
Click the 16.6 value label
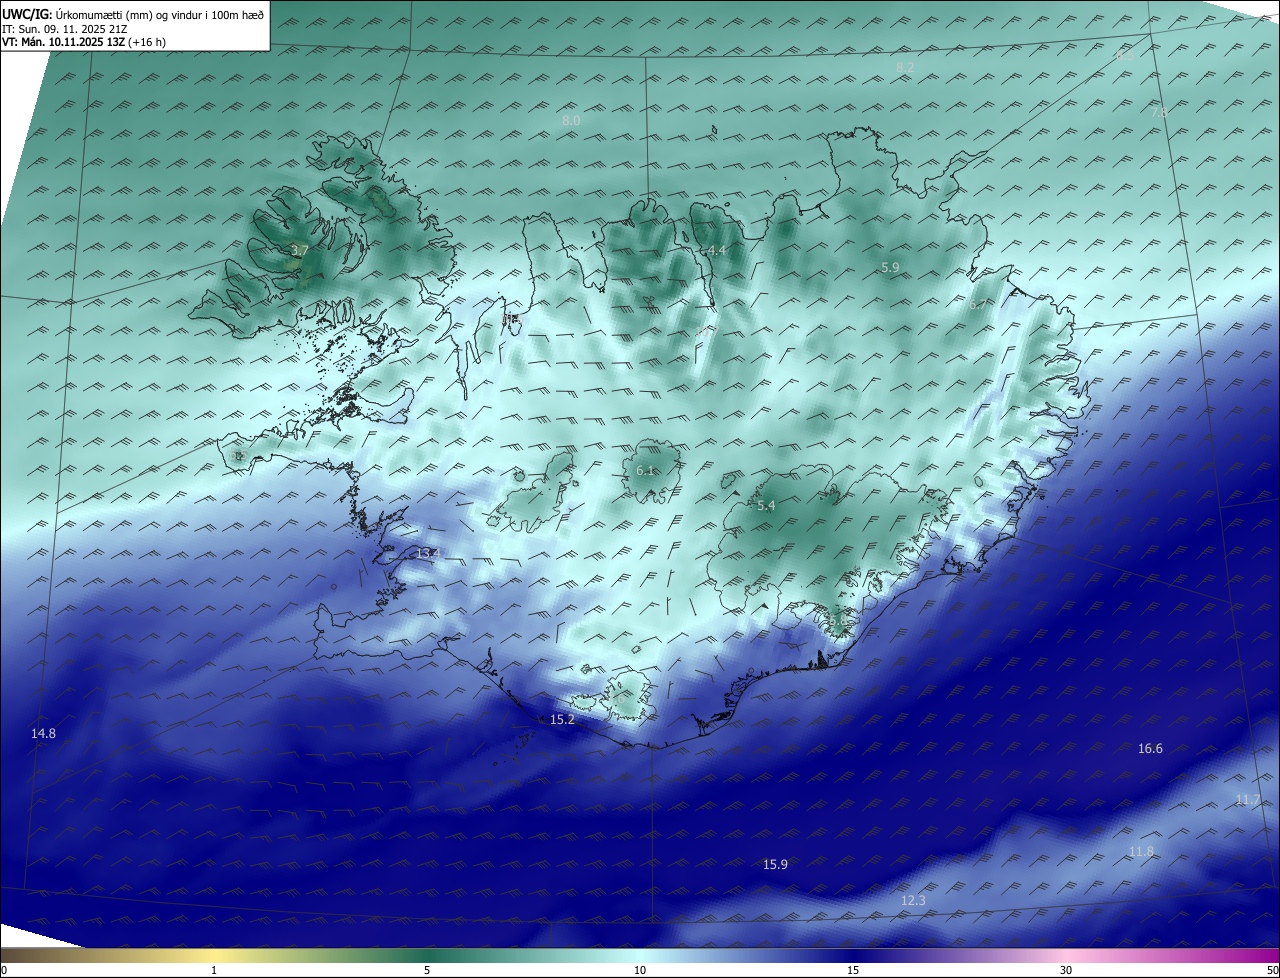(x=1150, y=749)
